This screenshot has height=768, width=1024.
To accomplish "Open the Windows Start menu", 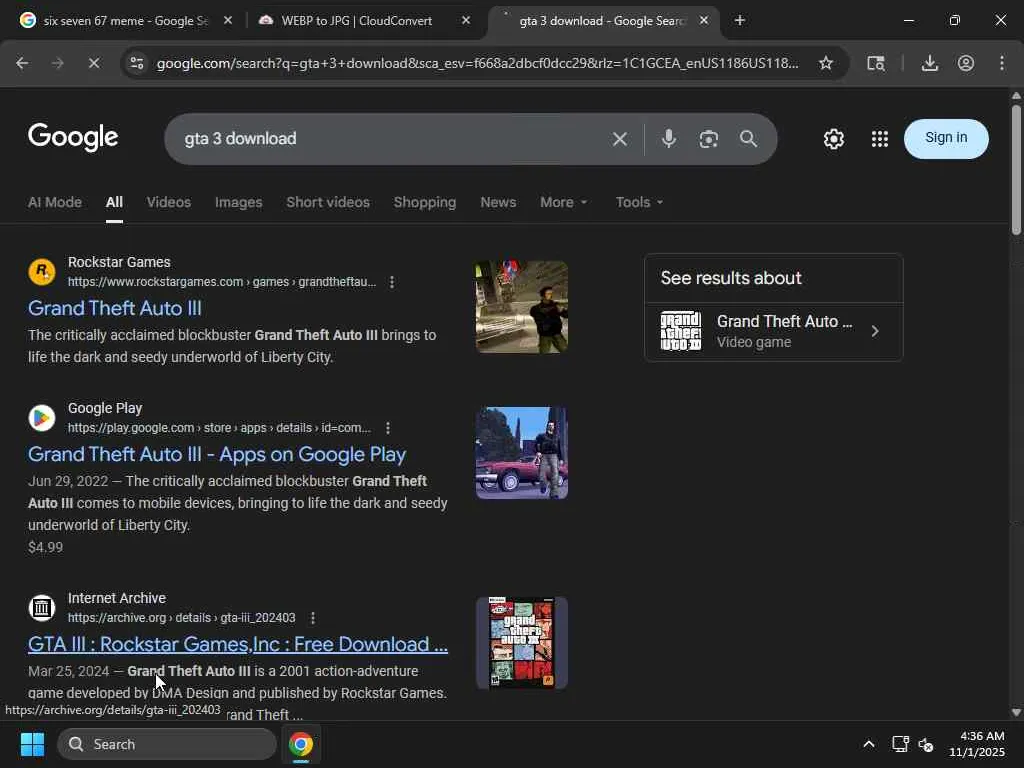I will [x=32, y=744].
